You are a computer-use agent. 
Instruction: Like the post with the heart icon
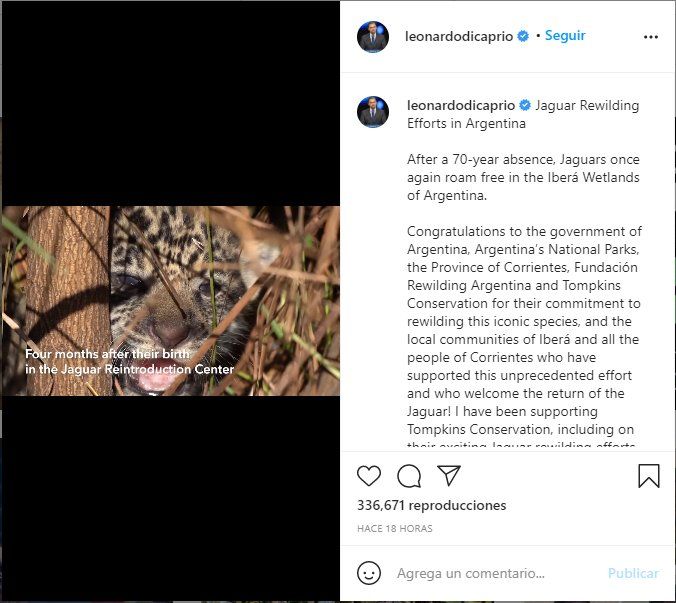point(369,476)
